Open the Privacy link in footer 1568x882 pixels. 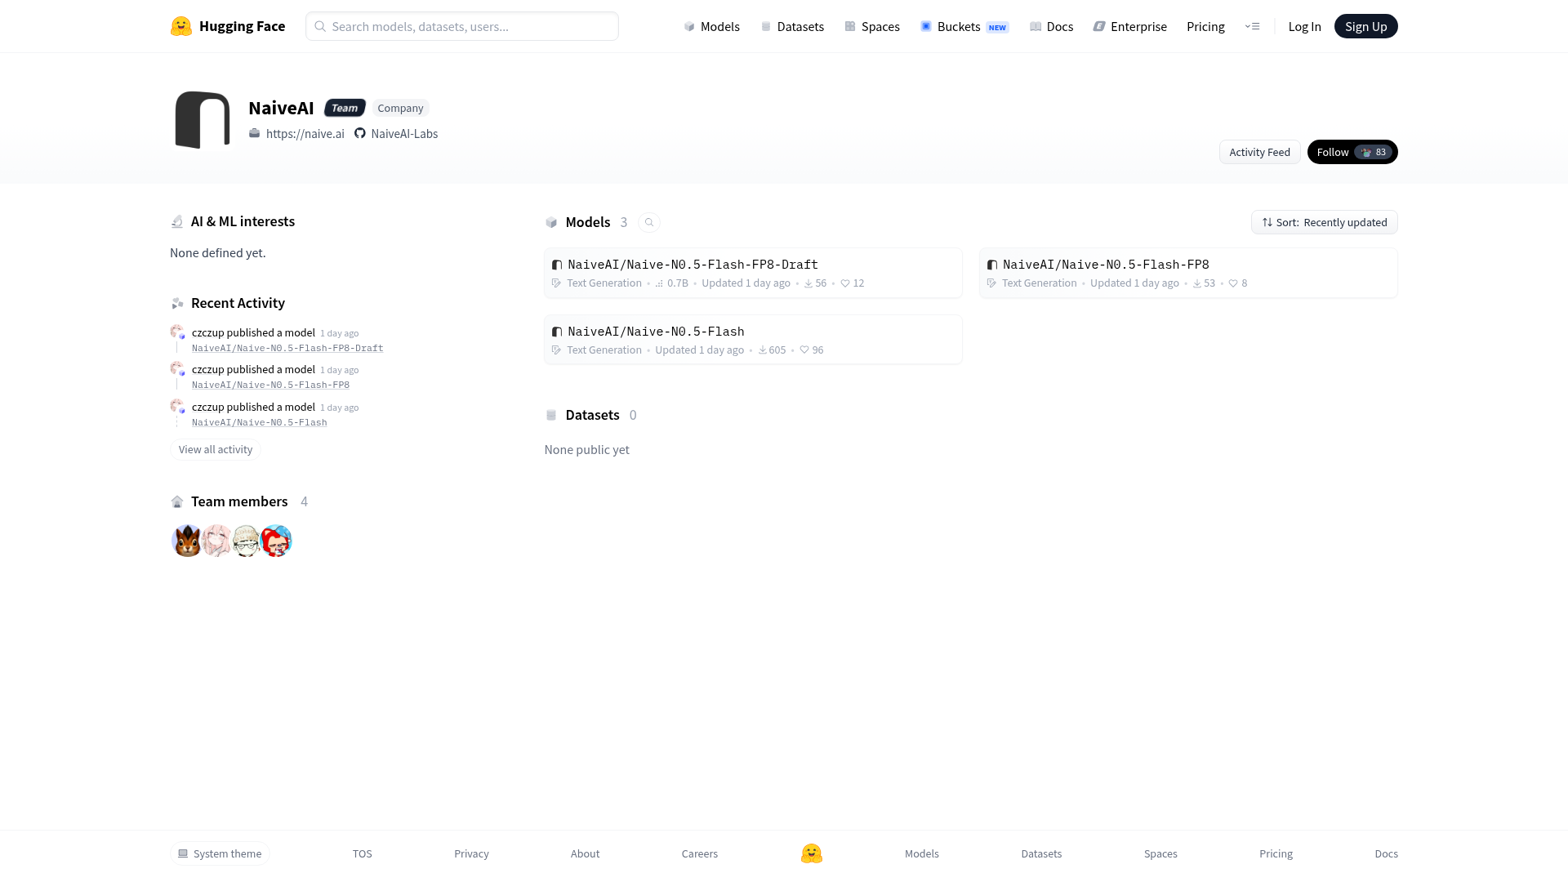471,853
